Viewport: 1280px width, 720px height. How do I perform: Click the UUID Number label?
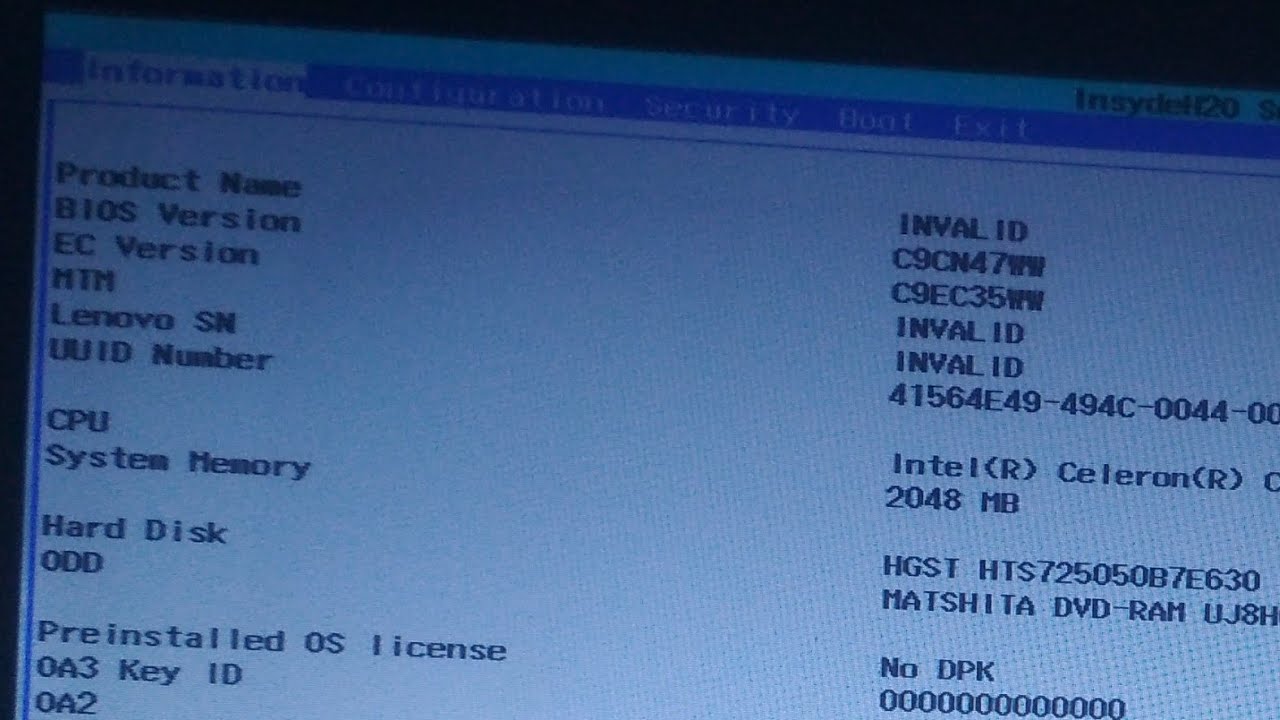coord(160,354)
